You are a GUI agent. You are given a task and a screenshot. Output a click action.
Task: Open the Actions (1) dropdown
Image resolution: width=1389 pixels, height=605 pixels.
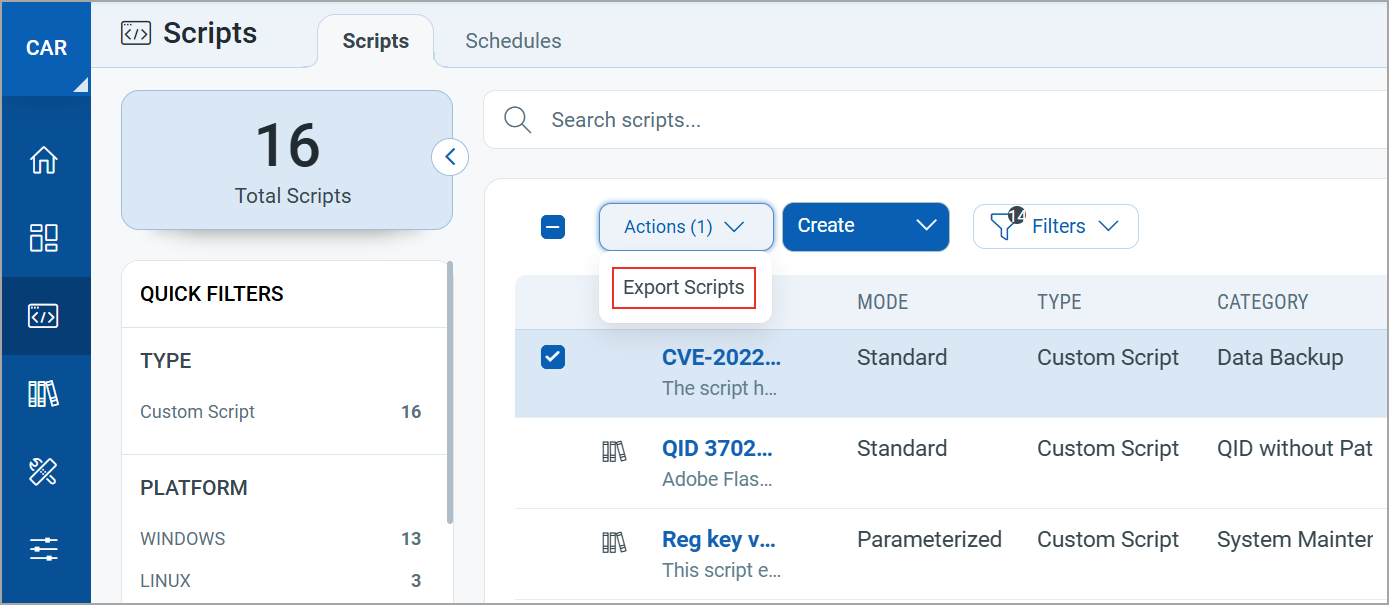[x=686, y=227]
